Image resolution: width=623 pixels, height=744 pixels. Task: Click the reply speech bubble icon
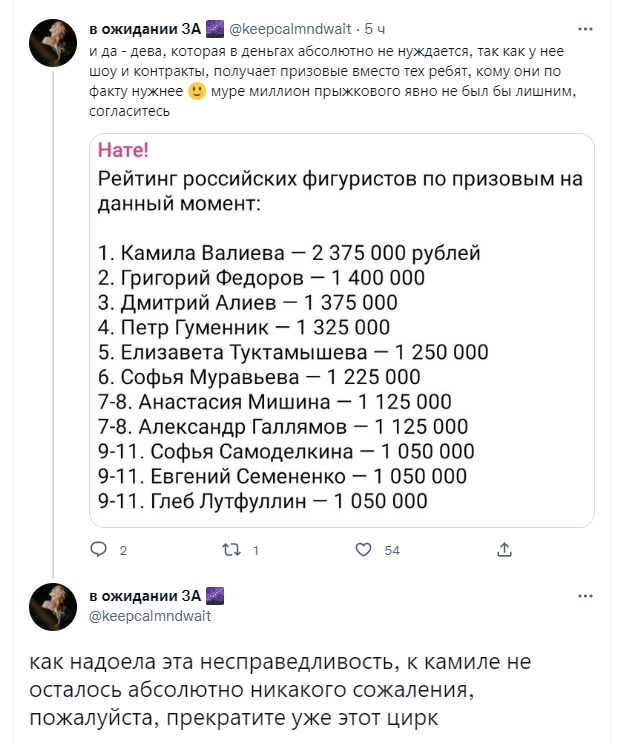(98, 549)
